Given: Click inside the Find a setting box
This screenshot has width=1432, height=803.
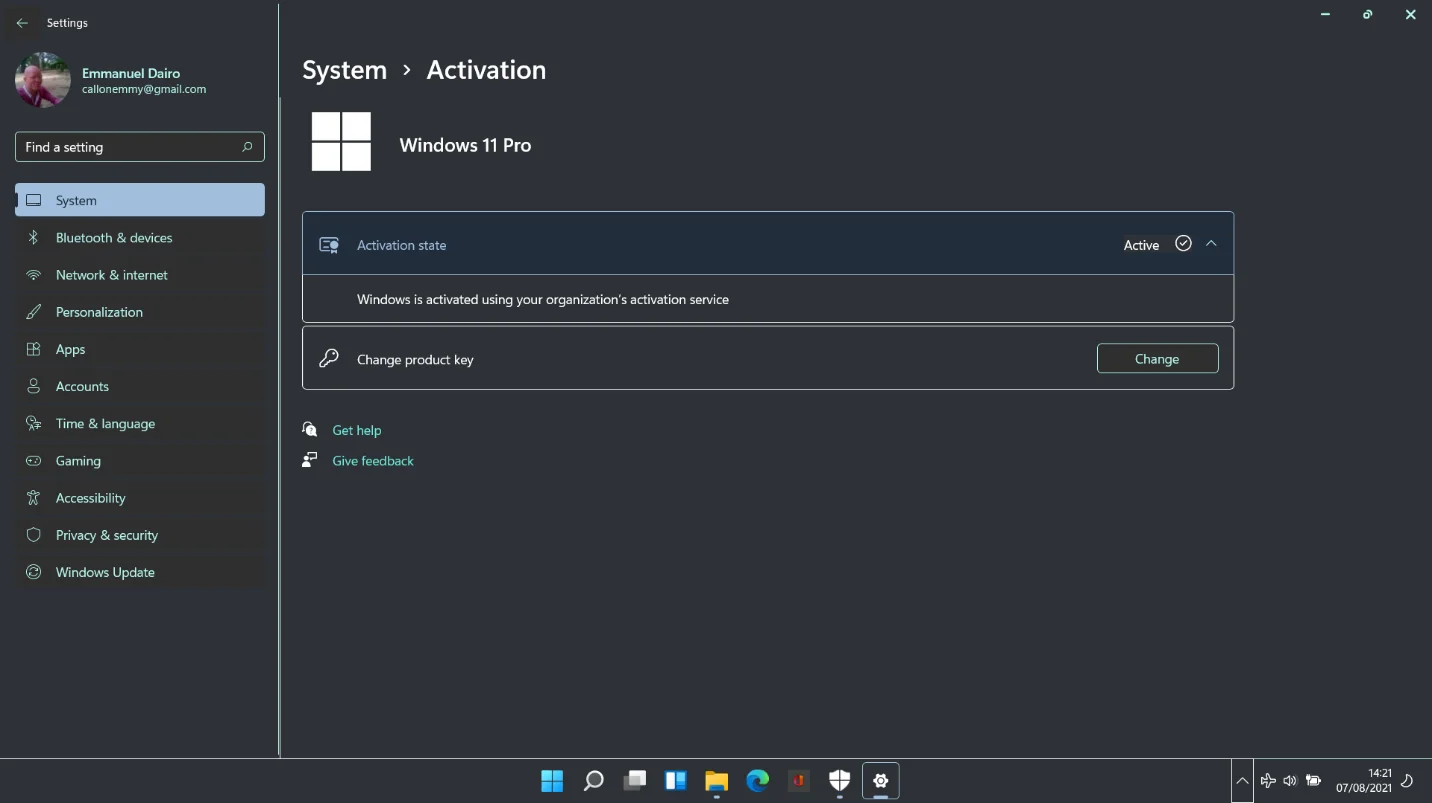Looking at the screenshot, I should coord(140,147).
